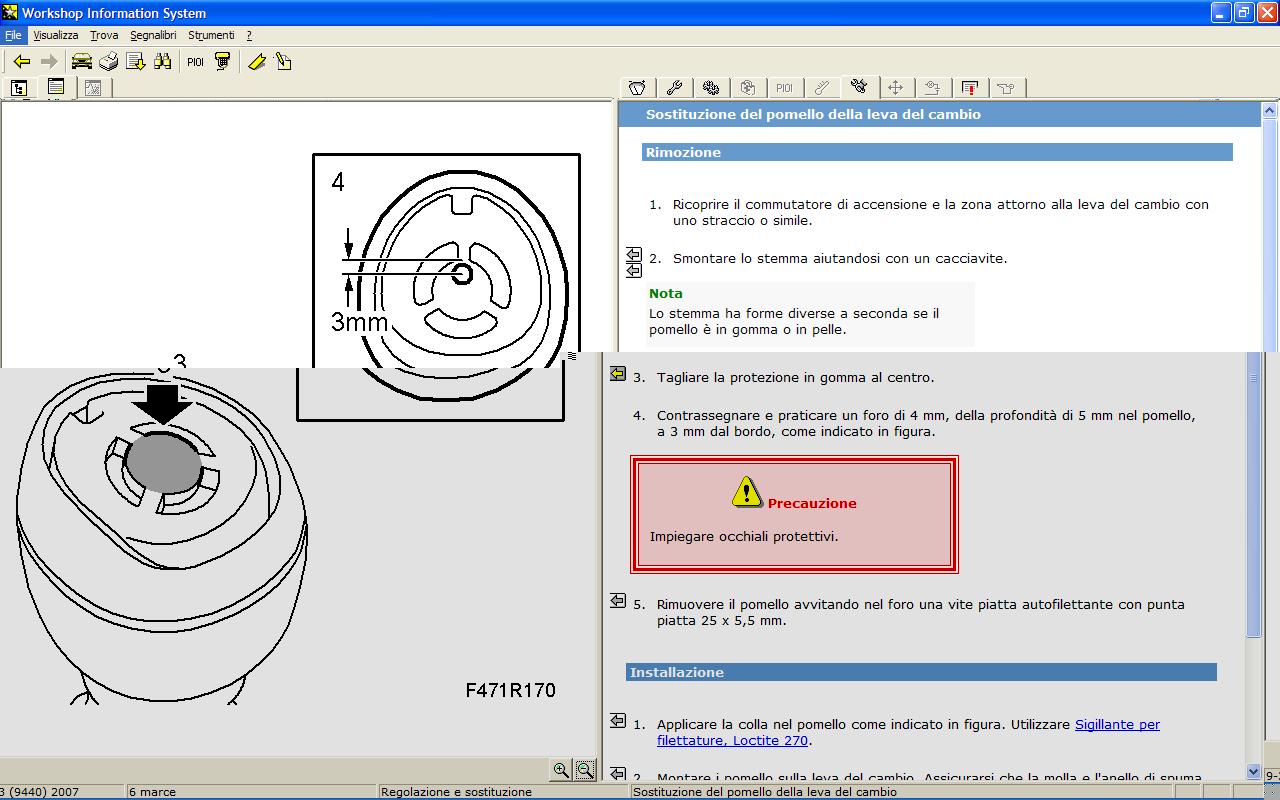The image size is (1280, 800).
Task: Click the greyed pipe fitting tab
Action: (1006, 88)
